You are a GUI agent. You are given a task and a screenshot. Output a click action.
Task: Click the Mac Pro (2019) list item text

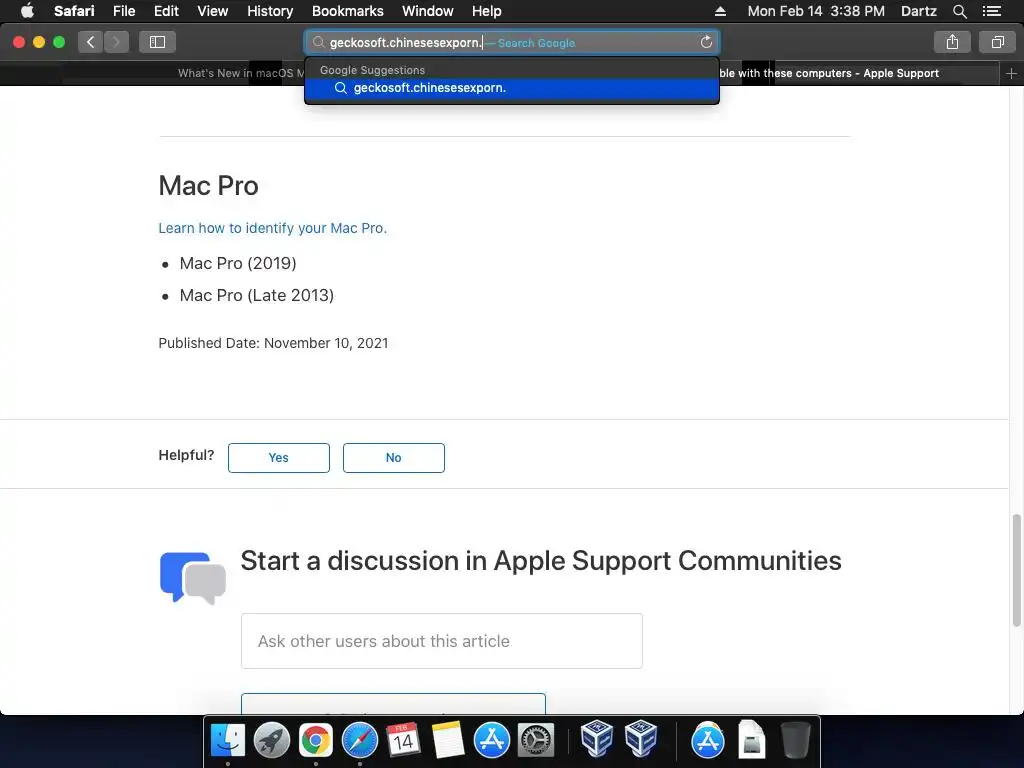(238, 263)
